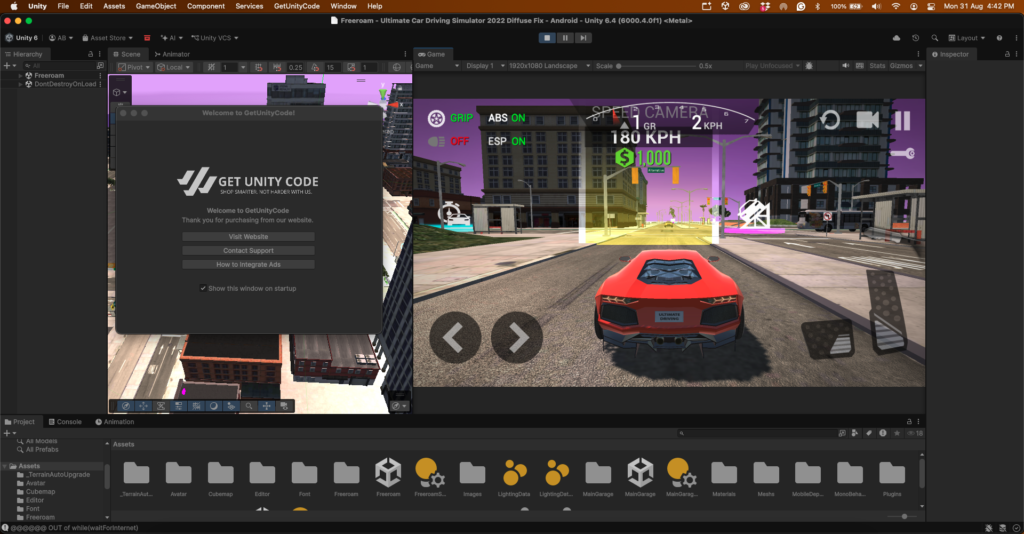
Task: Mute audio in the Game view toolbar
Action: click(x=846, y=66)
